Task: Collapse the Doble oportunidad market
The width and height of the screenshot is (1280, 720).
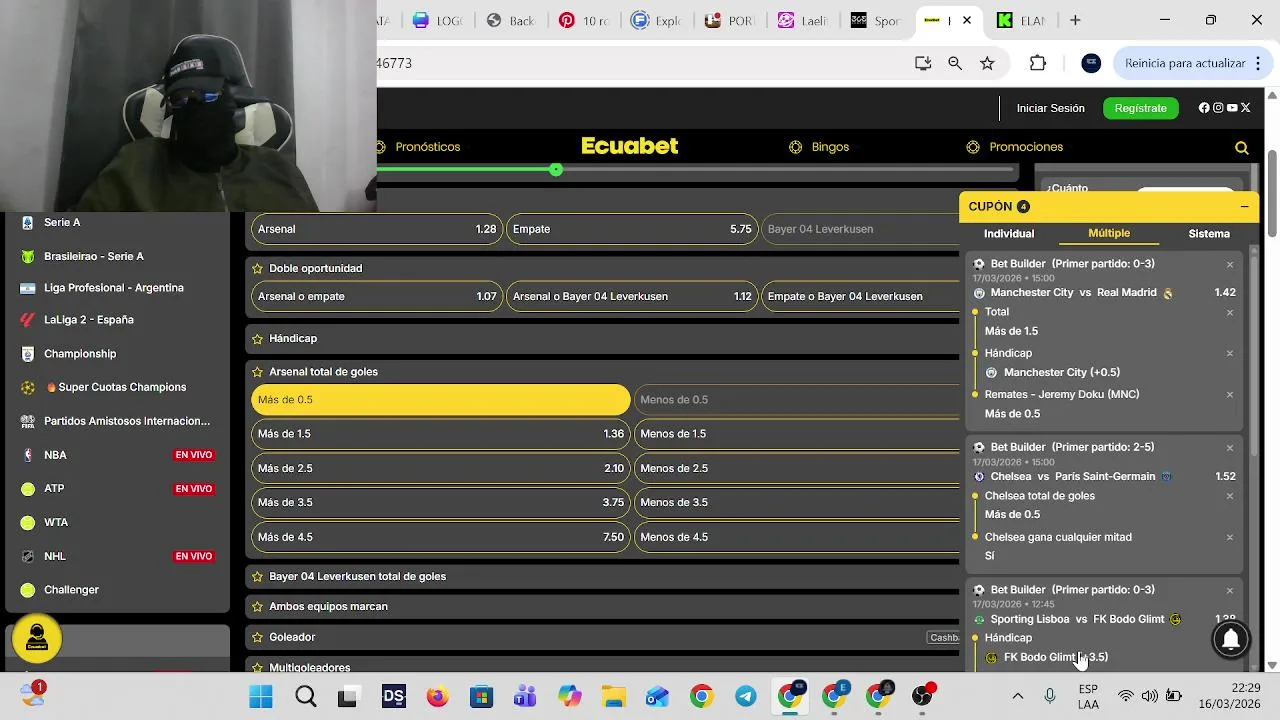Action: click(x=602, y=268)
